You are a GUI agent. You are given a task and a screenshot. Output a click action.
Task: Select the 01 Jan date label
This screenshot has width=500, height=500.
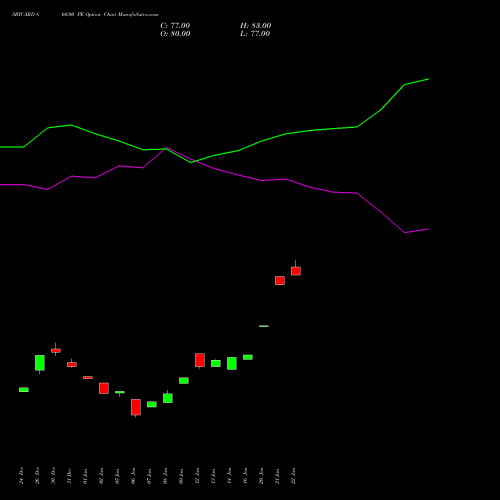pyautogui.click(x=86, y=476)
